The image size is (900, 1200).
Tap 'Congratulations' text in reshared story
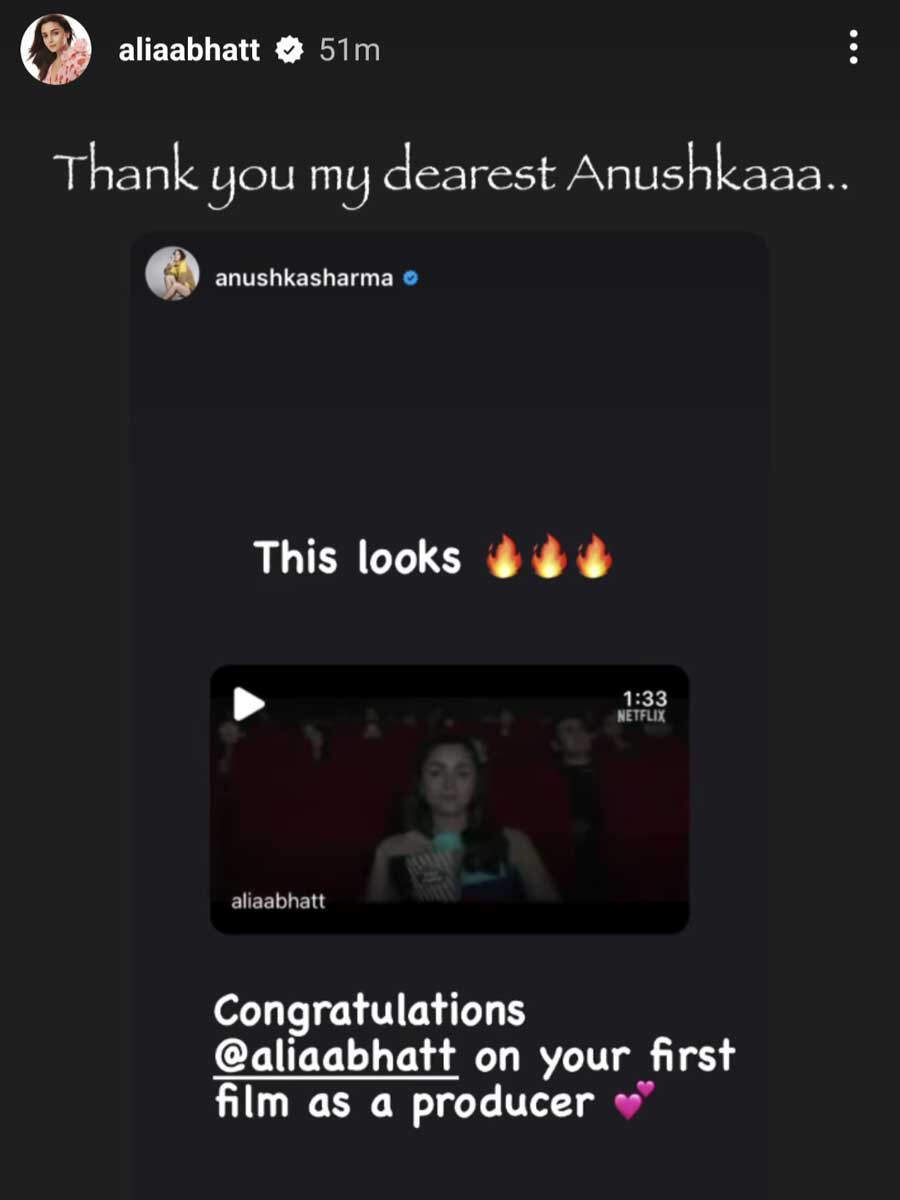(369, 1012)
